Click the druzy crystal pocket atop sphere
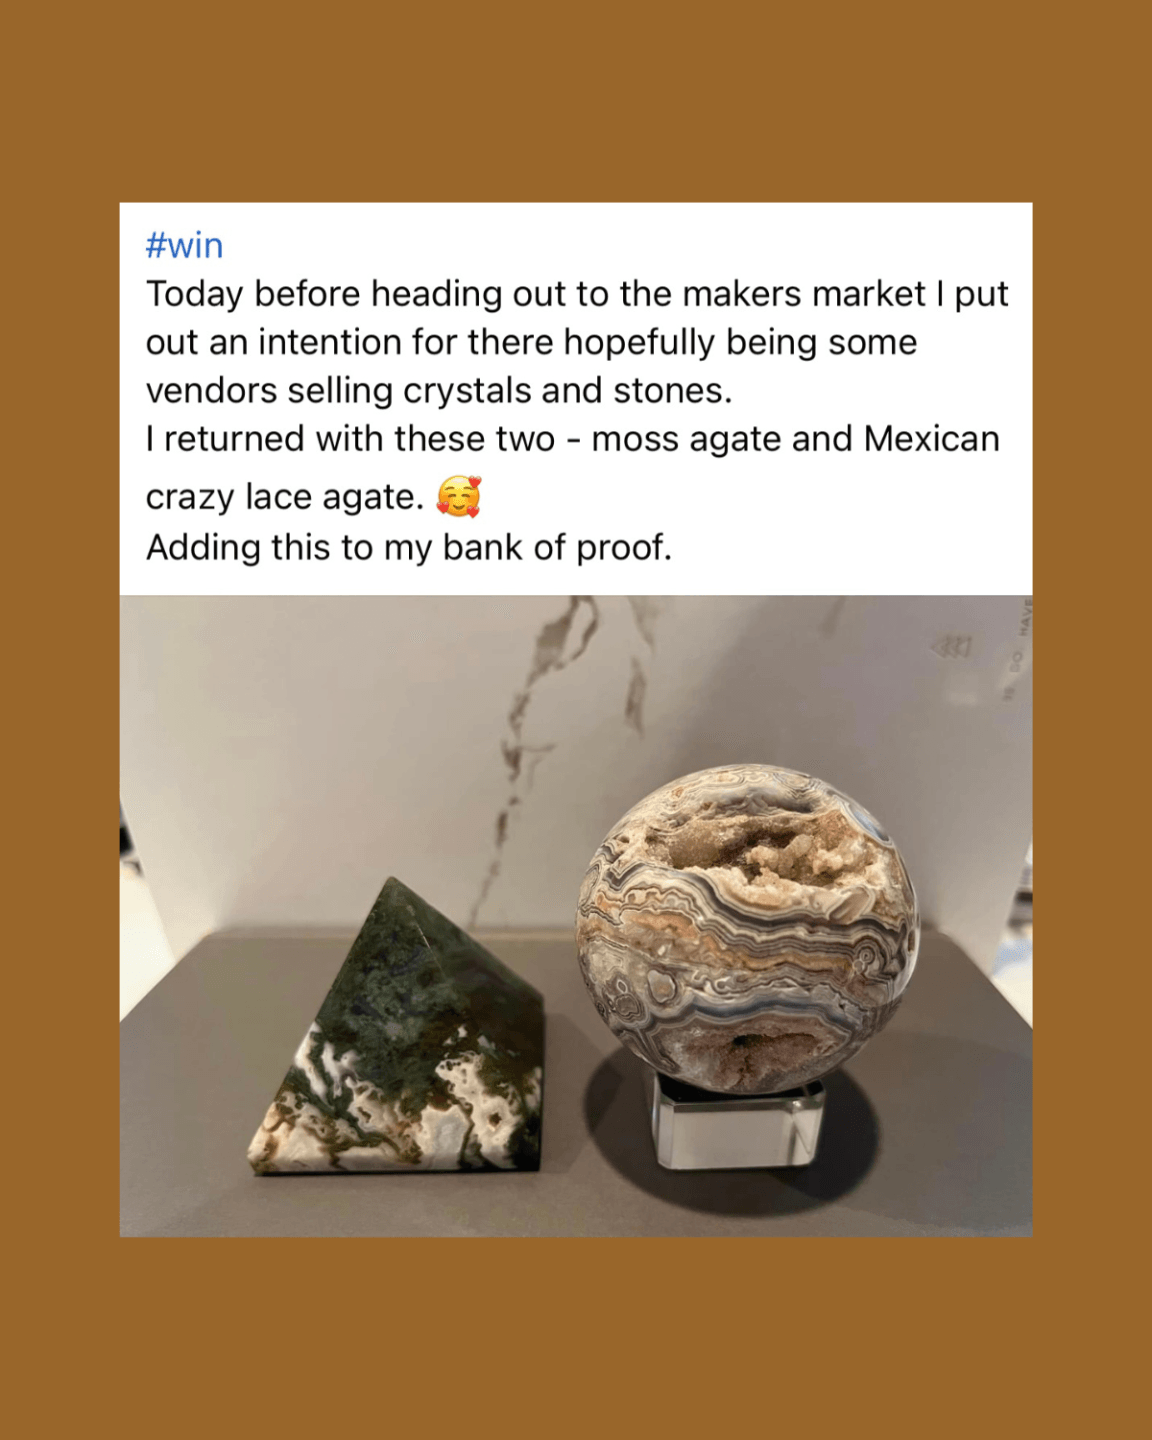The image size is (1152, 1440). point(760,840)
